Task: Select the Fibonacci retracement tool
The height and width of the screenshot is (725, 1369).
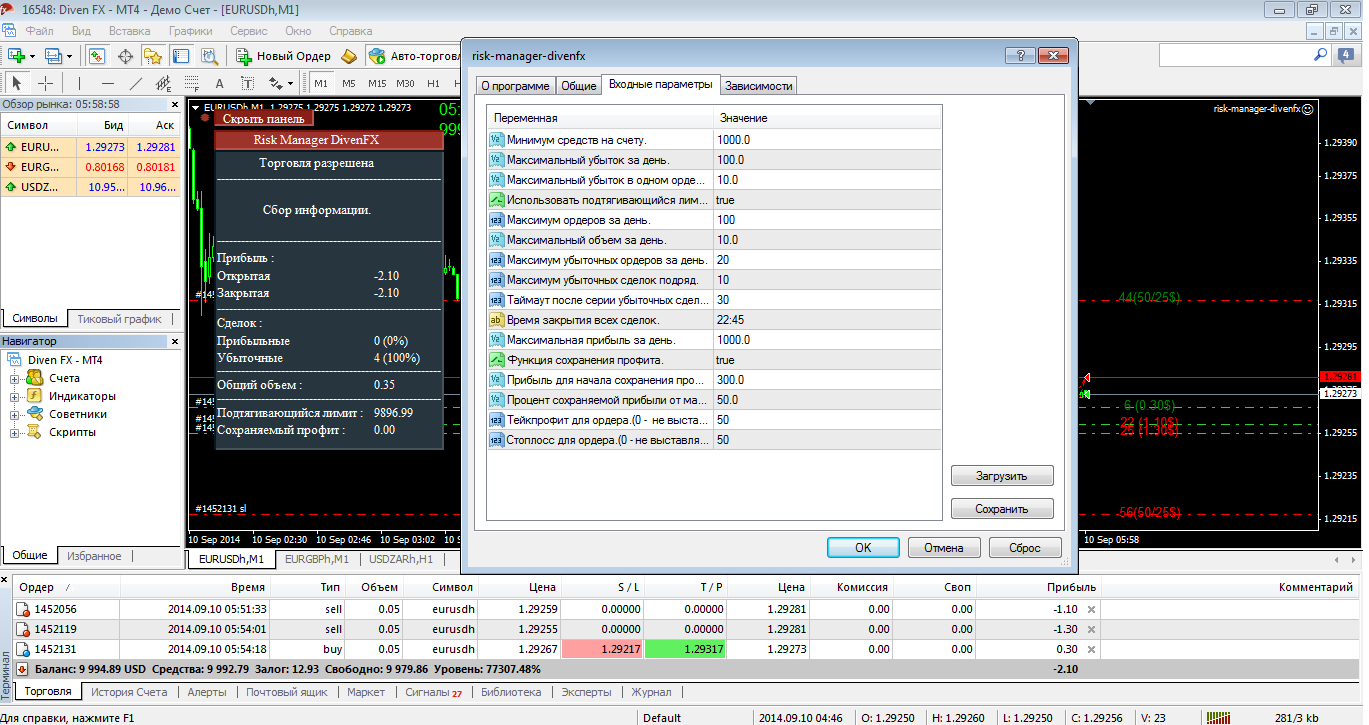Action: [192, 83]
